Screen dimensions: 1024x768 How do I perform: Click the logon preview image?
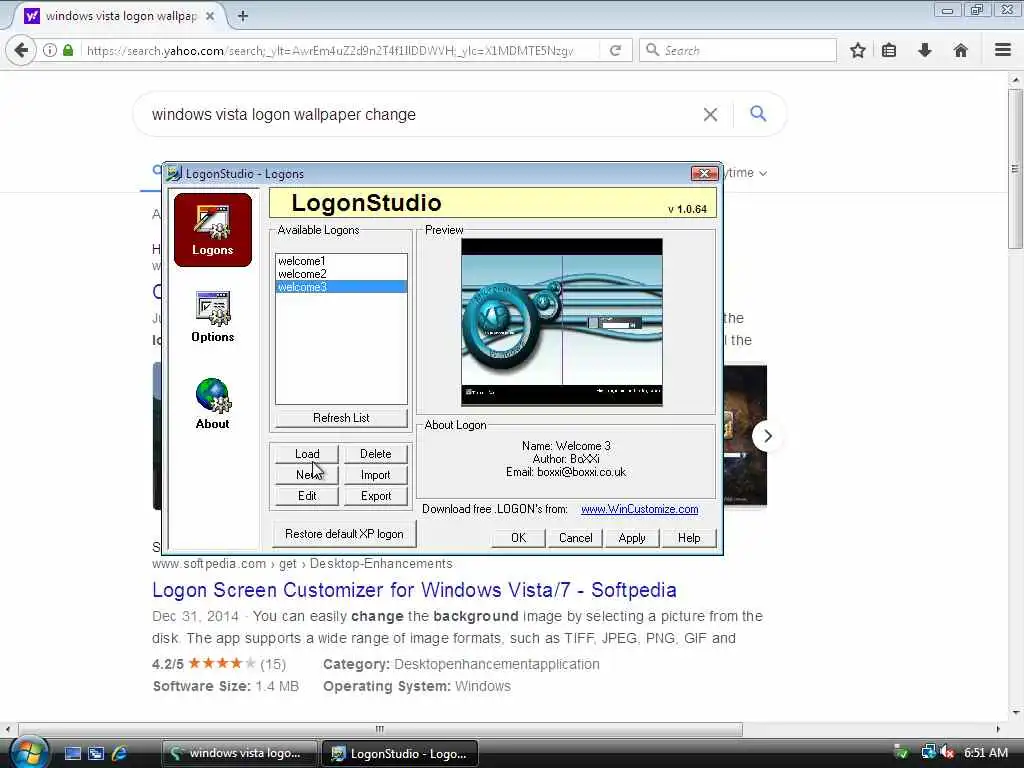click(562, 322)
